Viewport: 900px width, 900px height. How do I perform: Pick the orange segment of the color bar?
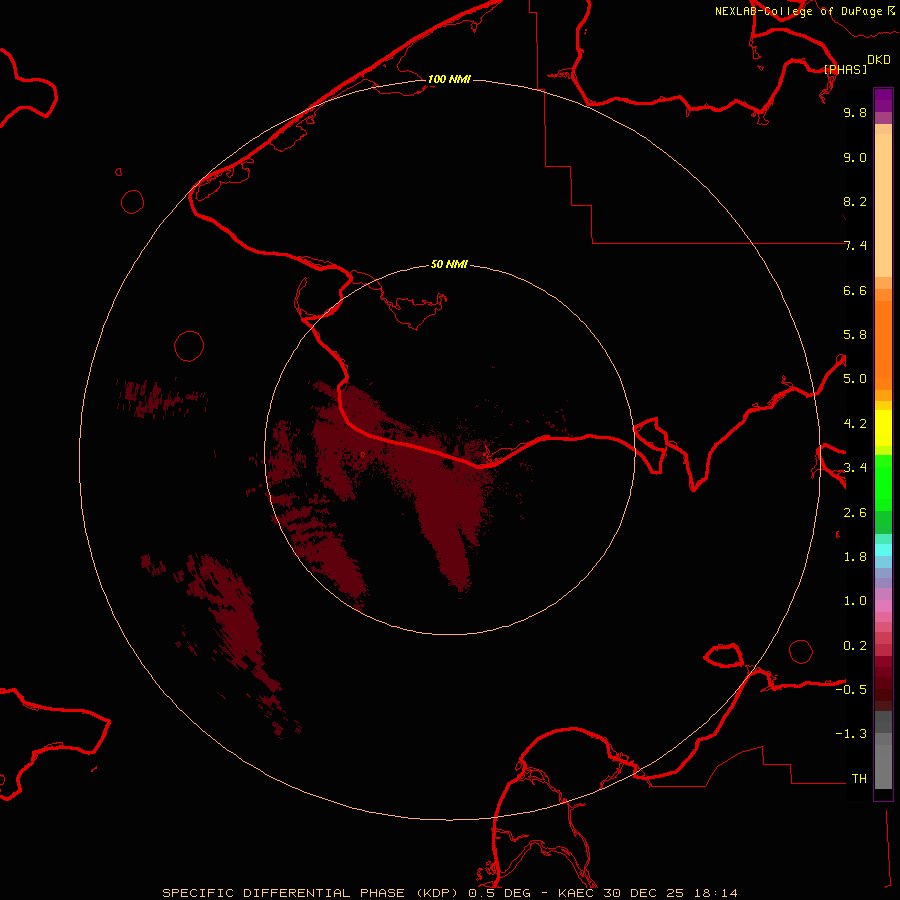tap(883, 346)
